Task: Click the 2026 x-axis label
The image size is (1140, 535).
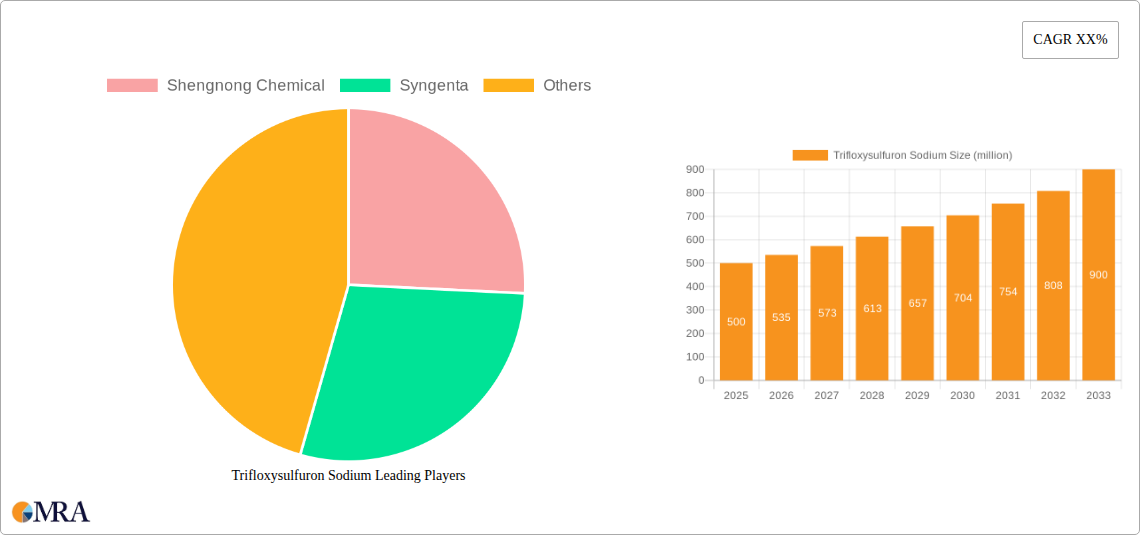Action: coord(782,396)
